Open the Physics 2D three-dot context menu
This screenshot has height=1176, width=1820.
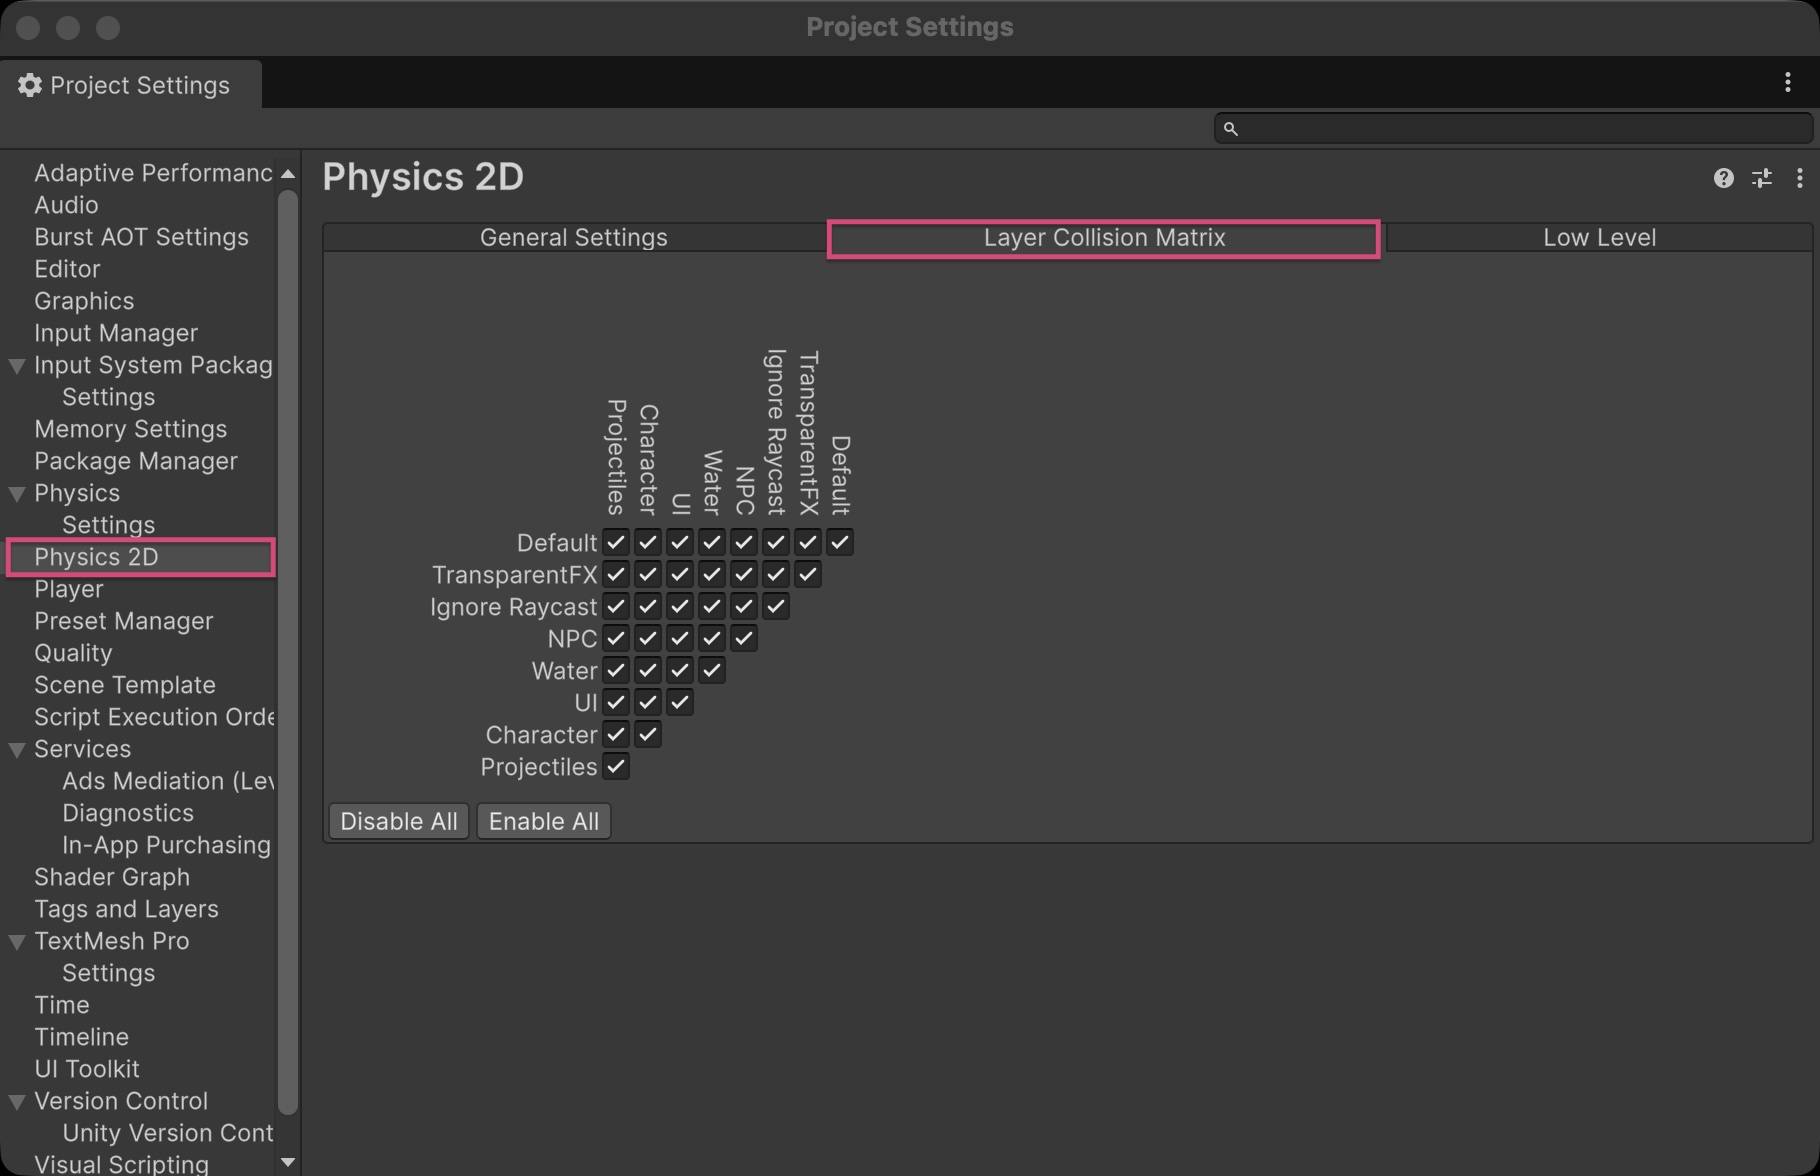tap(1800, 177)
